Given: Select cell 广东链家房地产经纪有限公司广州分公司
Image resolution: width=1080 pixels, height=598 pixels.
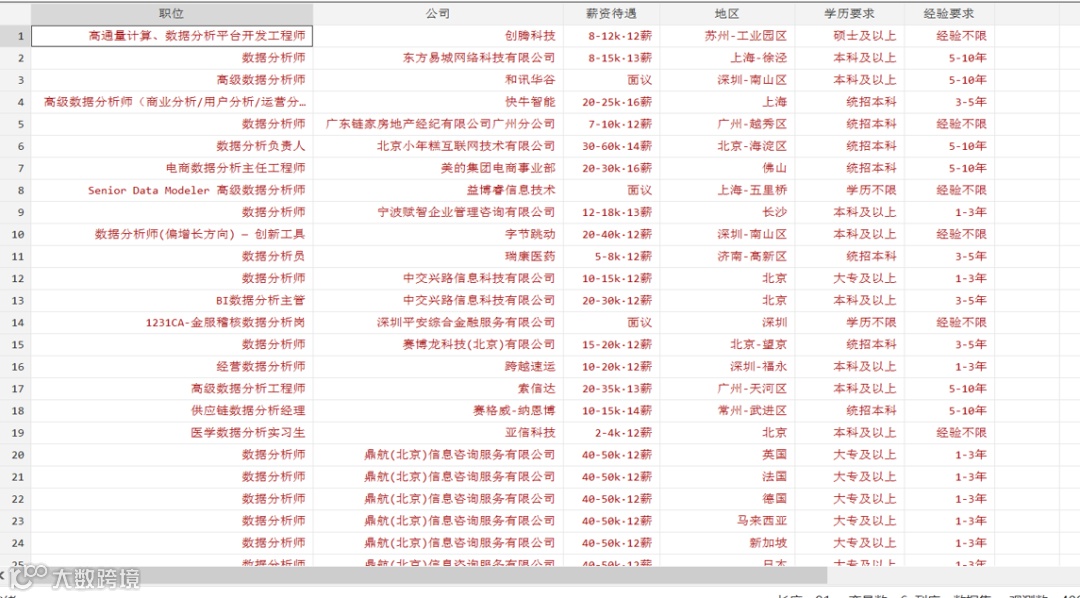Looking at the screenshot, I should point(438,124).
